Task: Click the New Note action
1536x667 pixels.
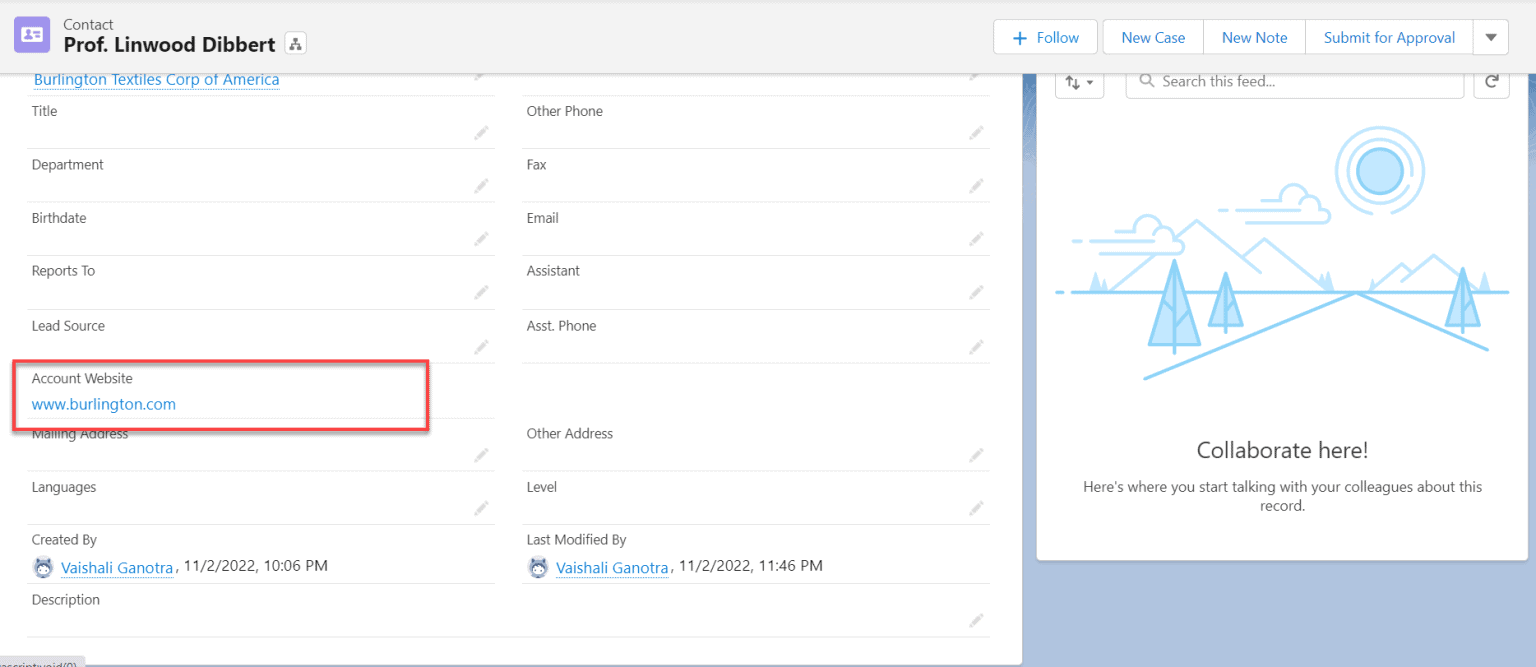Action: coord(1253,37)
